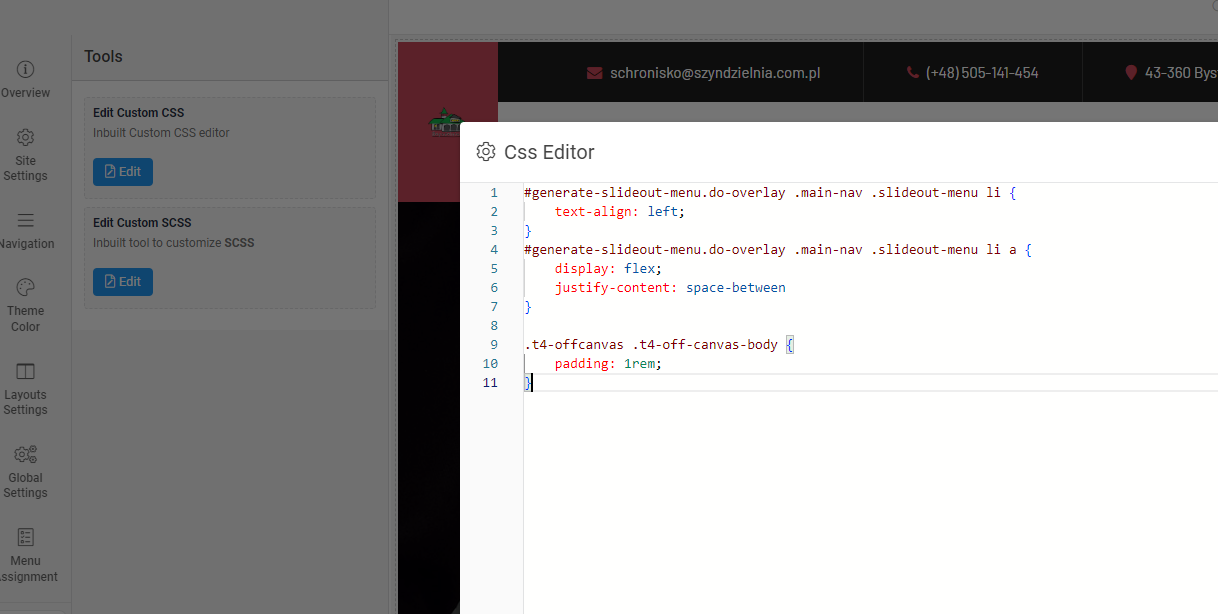Click the display: flex code line
Image resolution: width=1218 pixels, height=614 pixels.
[608, 269]
